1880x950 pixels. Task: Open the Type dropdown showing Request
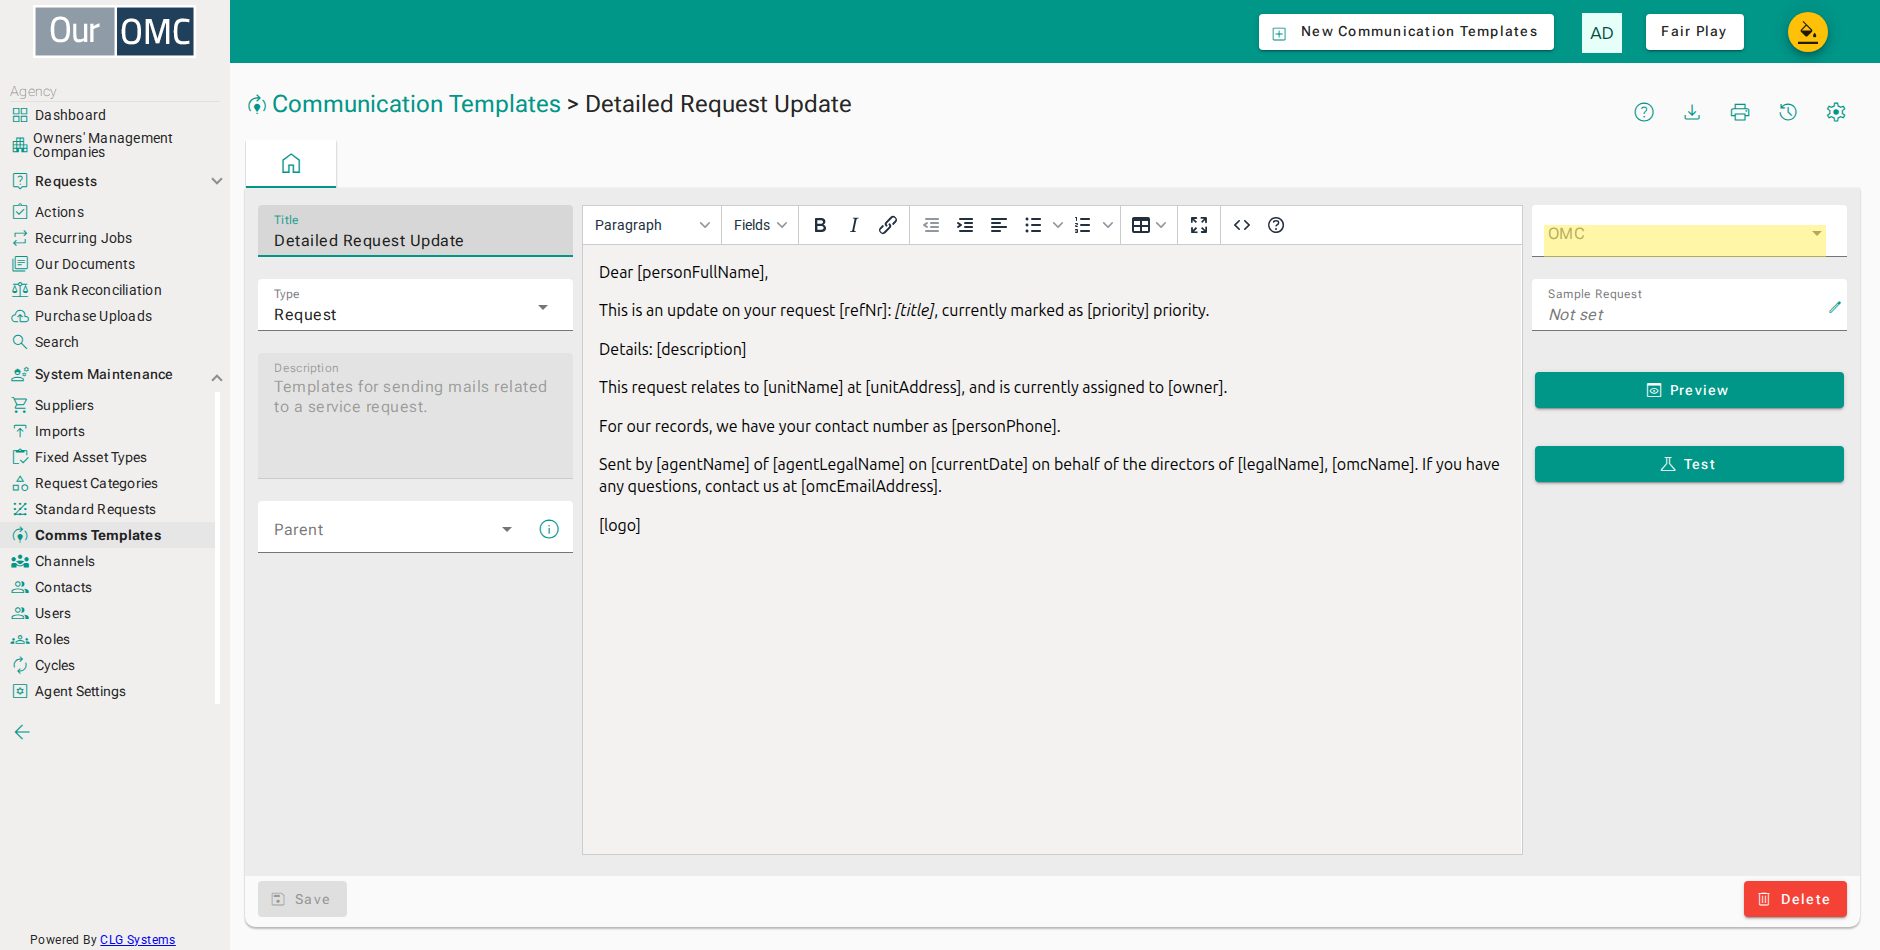click(415, 305)
